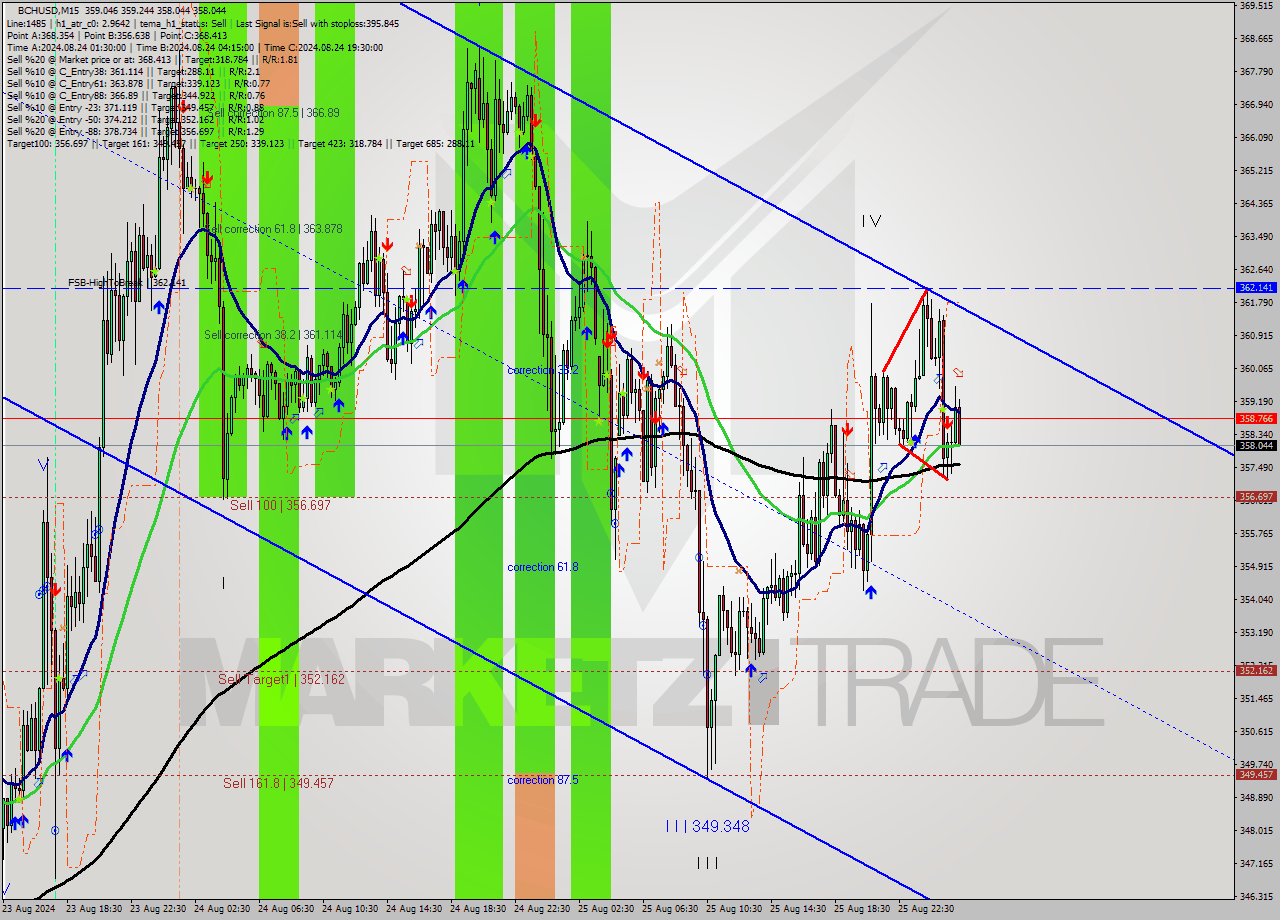Image resolution: width=1280 pixels, height=920 pixels.
Task: Click the BCHUSD,M15 chart title
Action: point(50,10)
